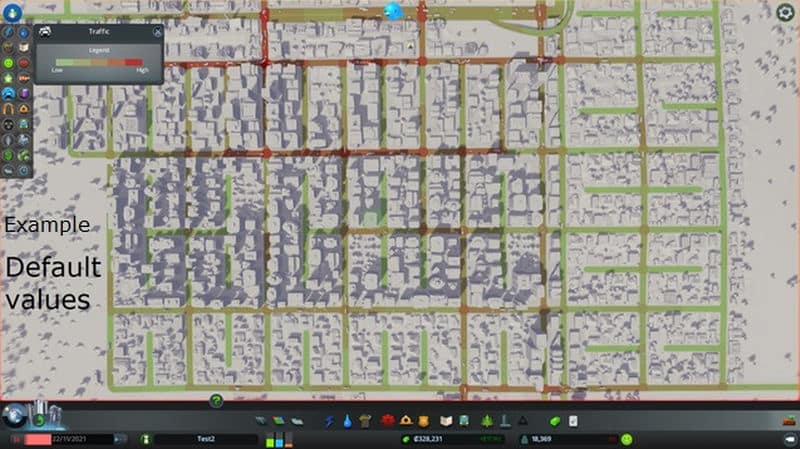Close the Traffic info panel

157,32
